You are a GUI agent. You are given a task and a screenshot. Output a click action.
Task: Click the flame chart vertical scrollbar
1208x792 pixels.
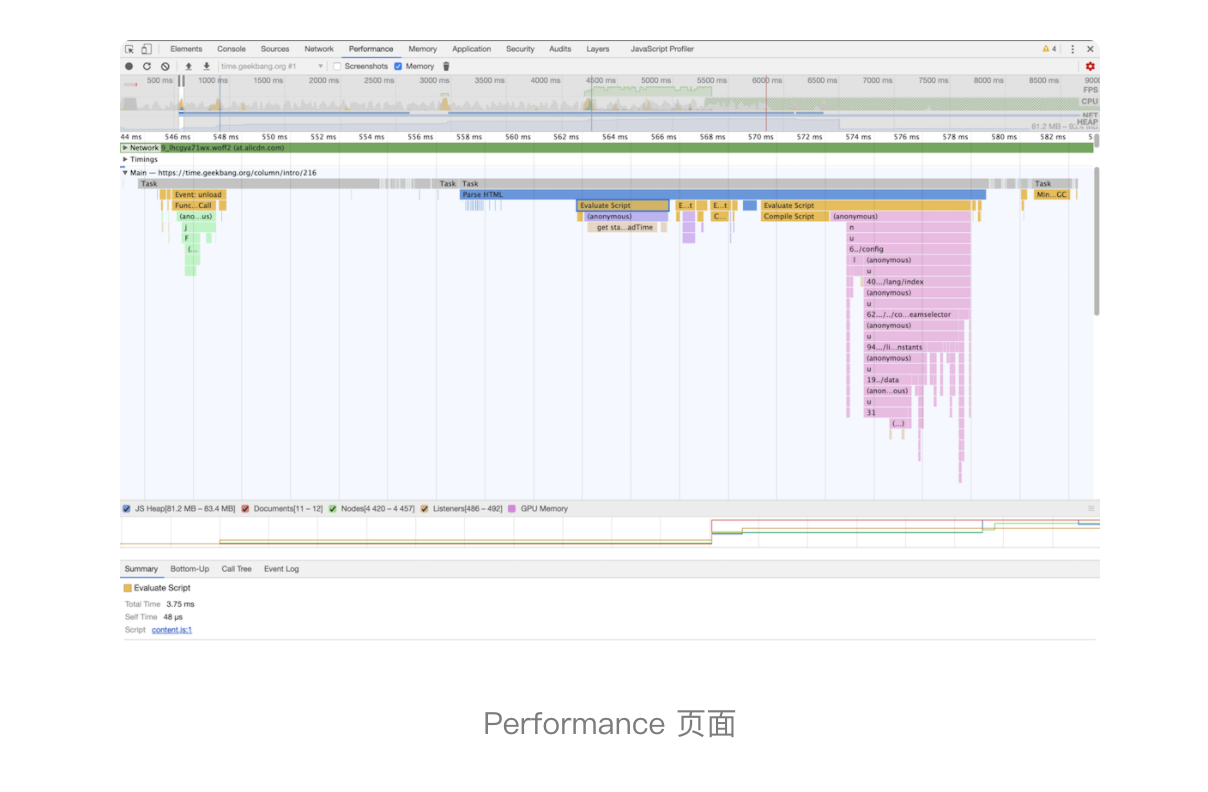(1097, 240)
